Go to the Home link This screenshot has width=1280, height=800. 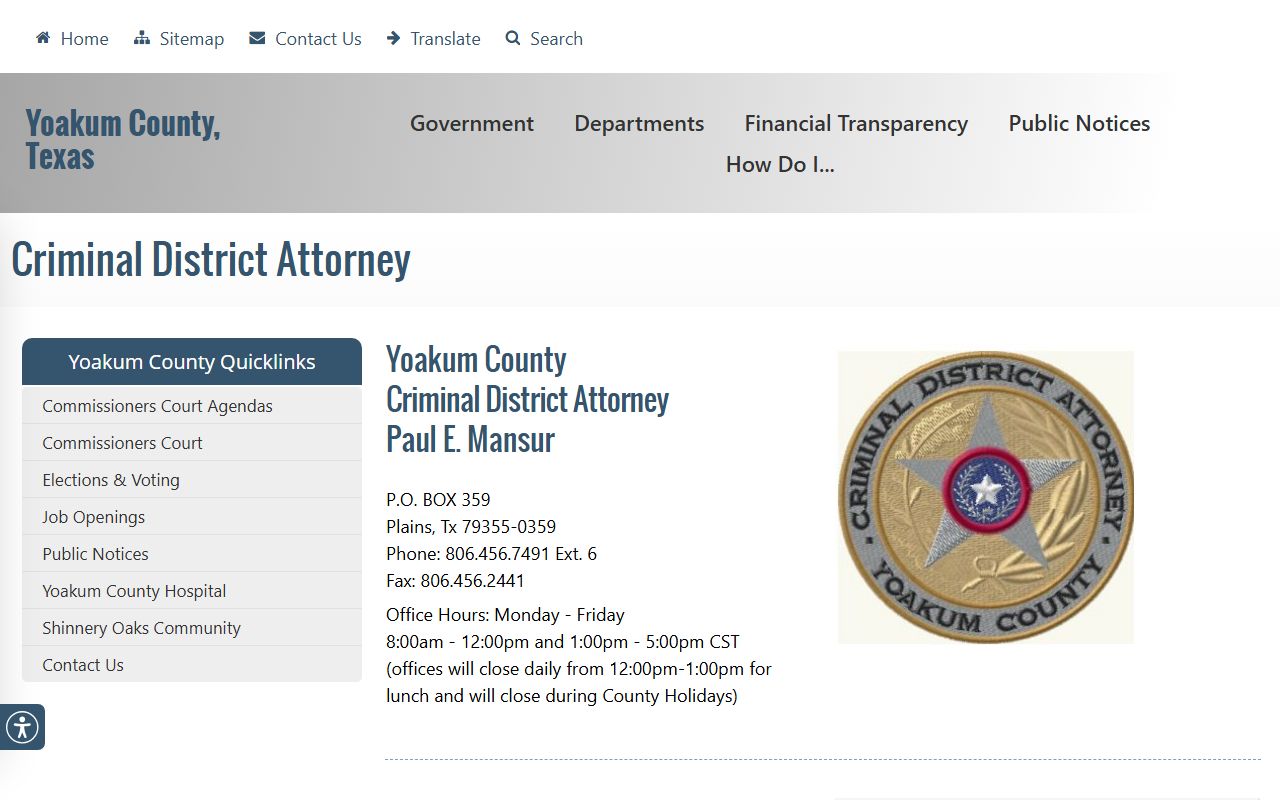point(84,38)
